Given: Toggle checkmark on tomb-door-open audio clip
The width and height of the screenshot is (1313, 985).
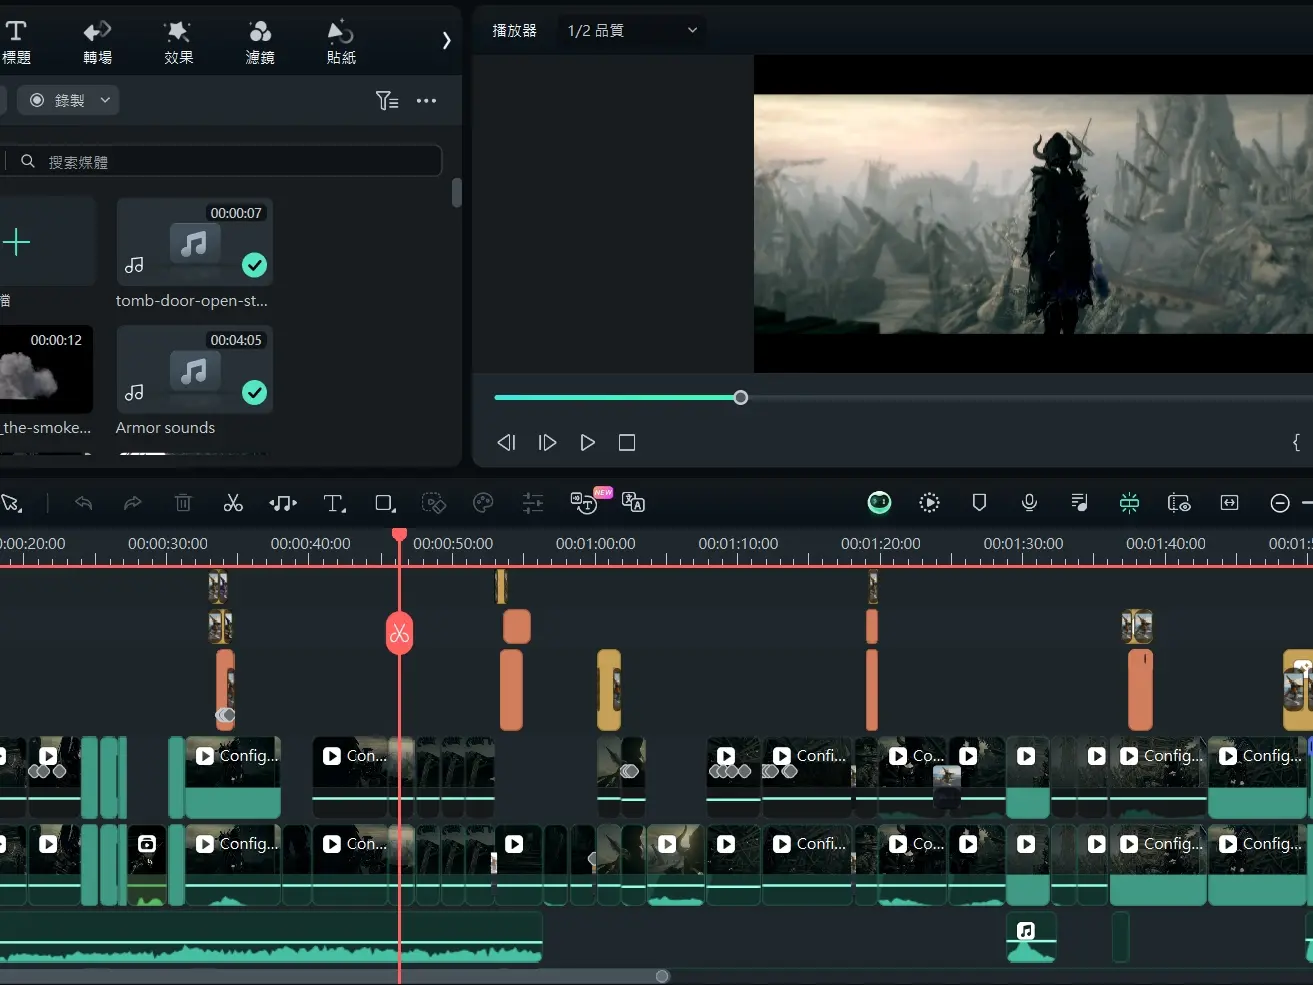Looking at the screenshot, I should click(x=255, y=265).
